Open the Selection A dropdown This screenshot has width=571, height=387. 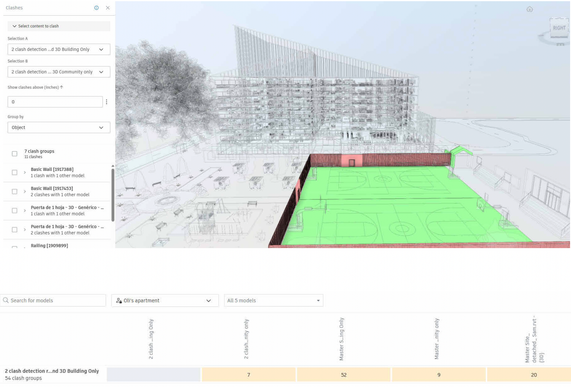(59, 49)
